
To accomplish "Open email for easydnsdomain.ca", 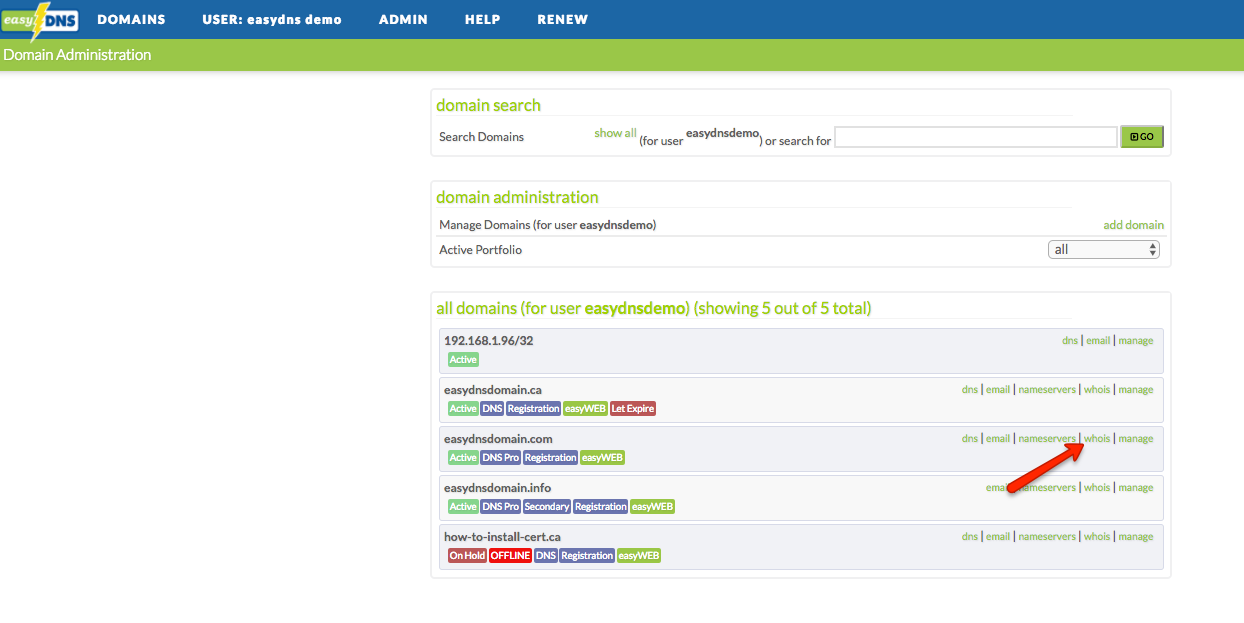I will pyautogui.click(x=998, y=390).
